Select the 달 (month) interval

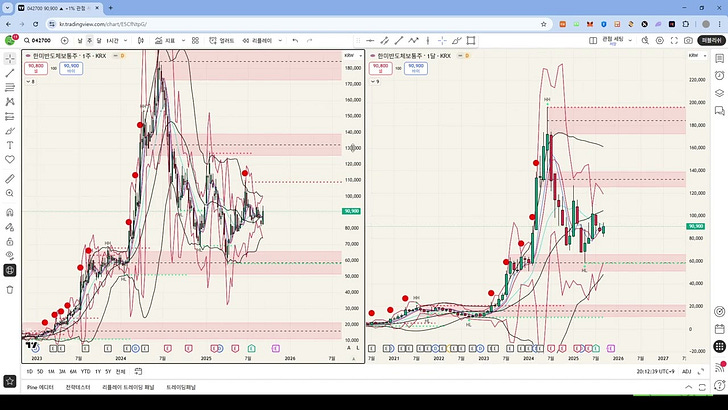point(99,40)
